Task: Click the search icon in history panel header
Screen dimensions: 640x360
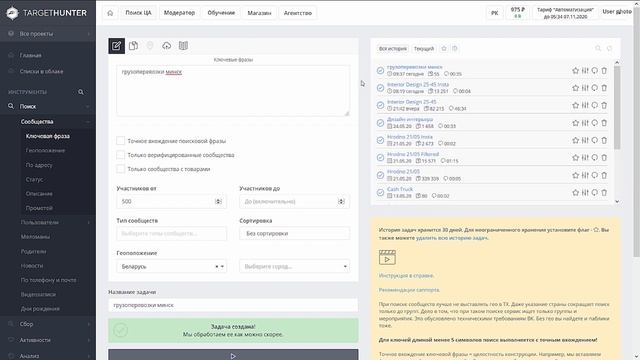Action: 598,49
